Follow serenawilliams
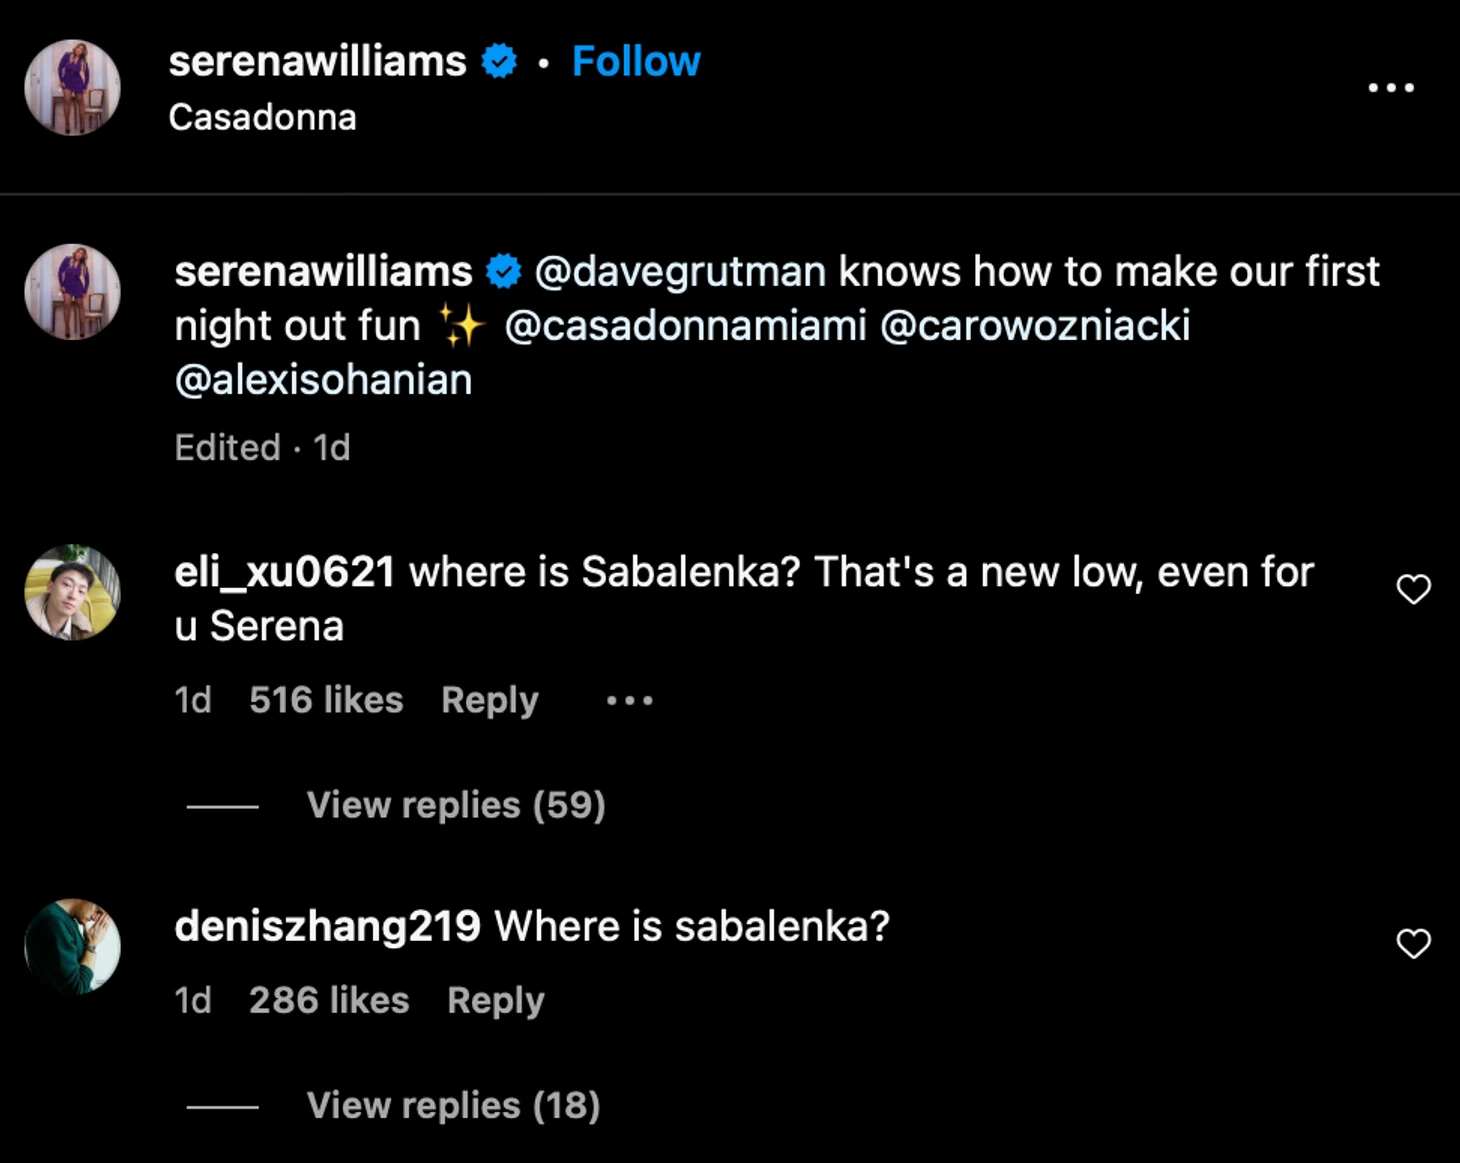 [636, 62]
